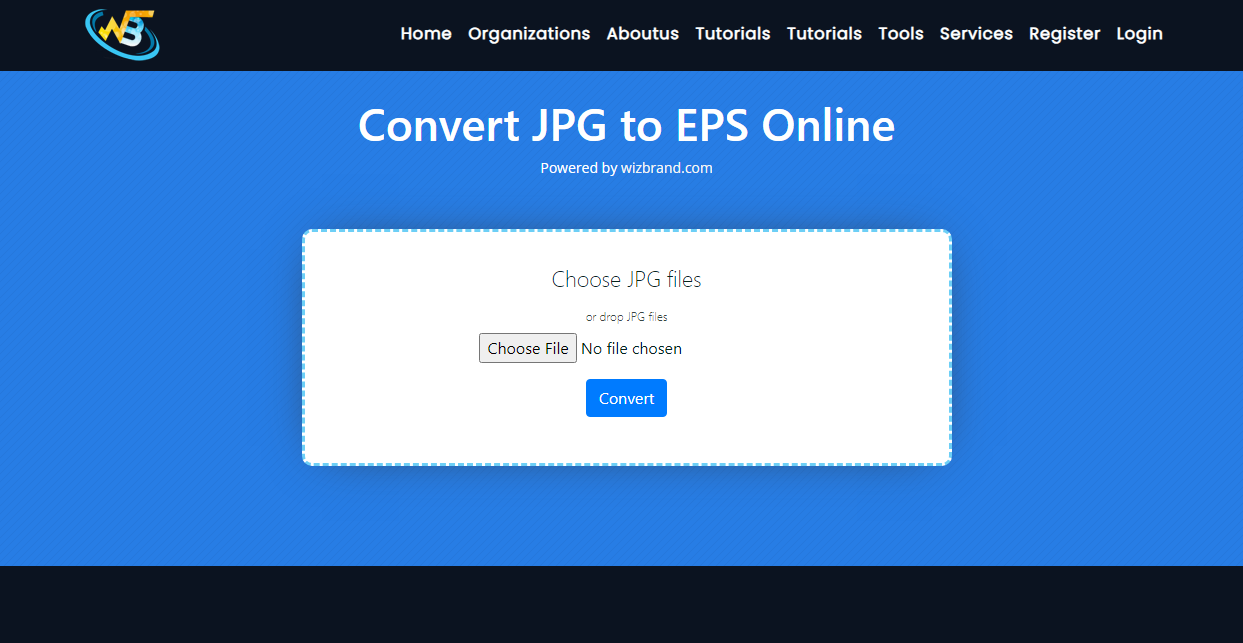Open the Tools menu item
The width and height of the screenshot is (1243, 643).
[901, 34]
